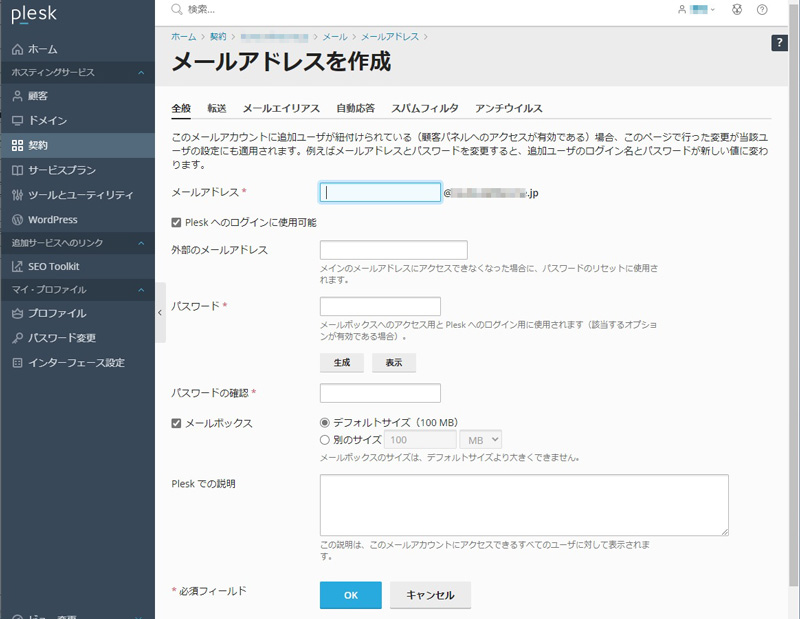Viewport: 800px width, 619px height.
Task: Toggle the Mailbox (メールボックス) checkbox
Action: click(x=177, y=423)
